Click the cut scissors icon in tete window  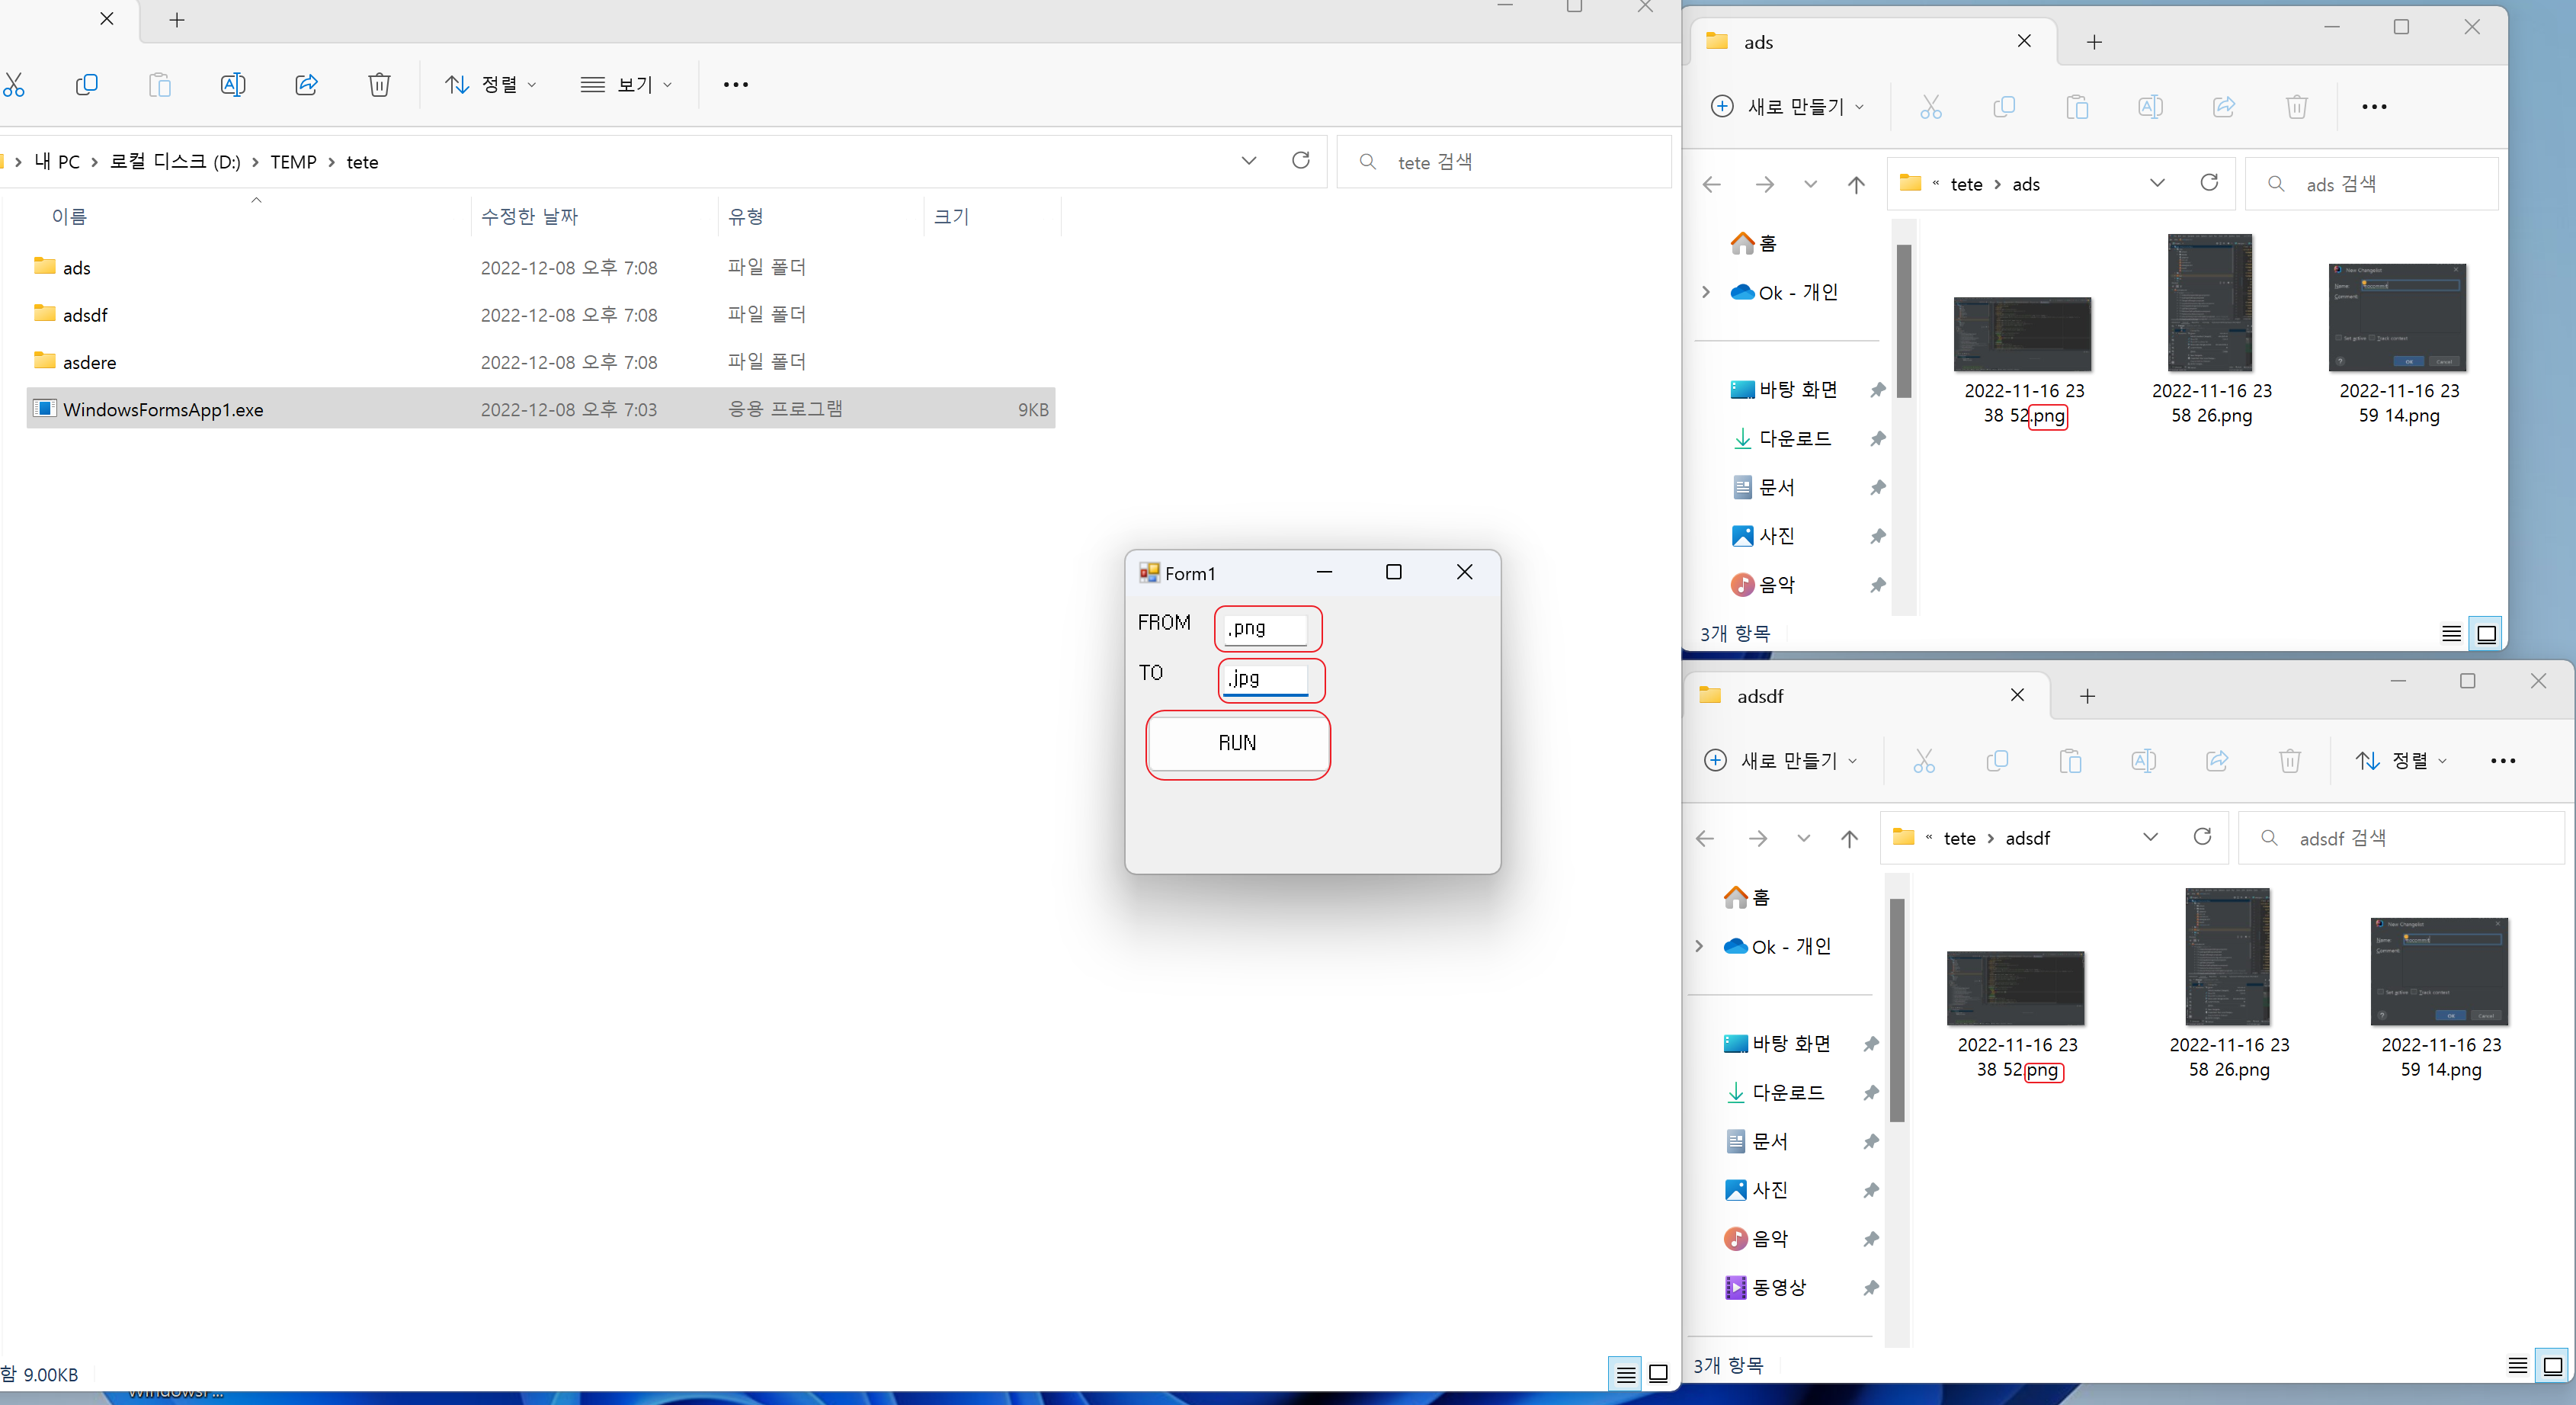(14, 85)
